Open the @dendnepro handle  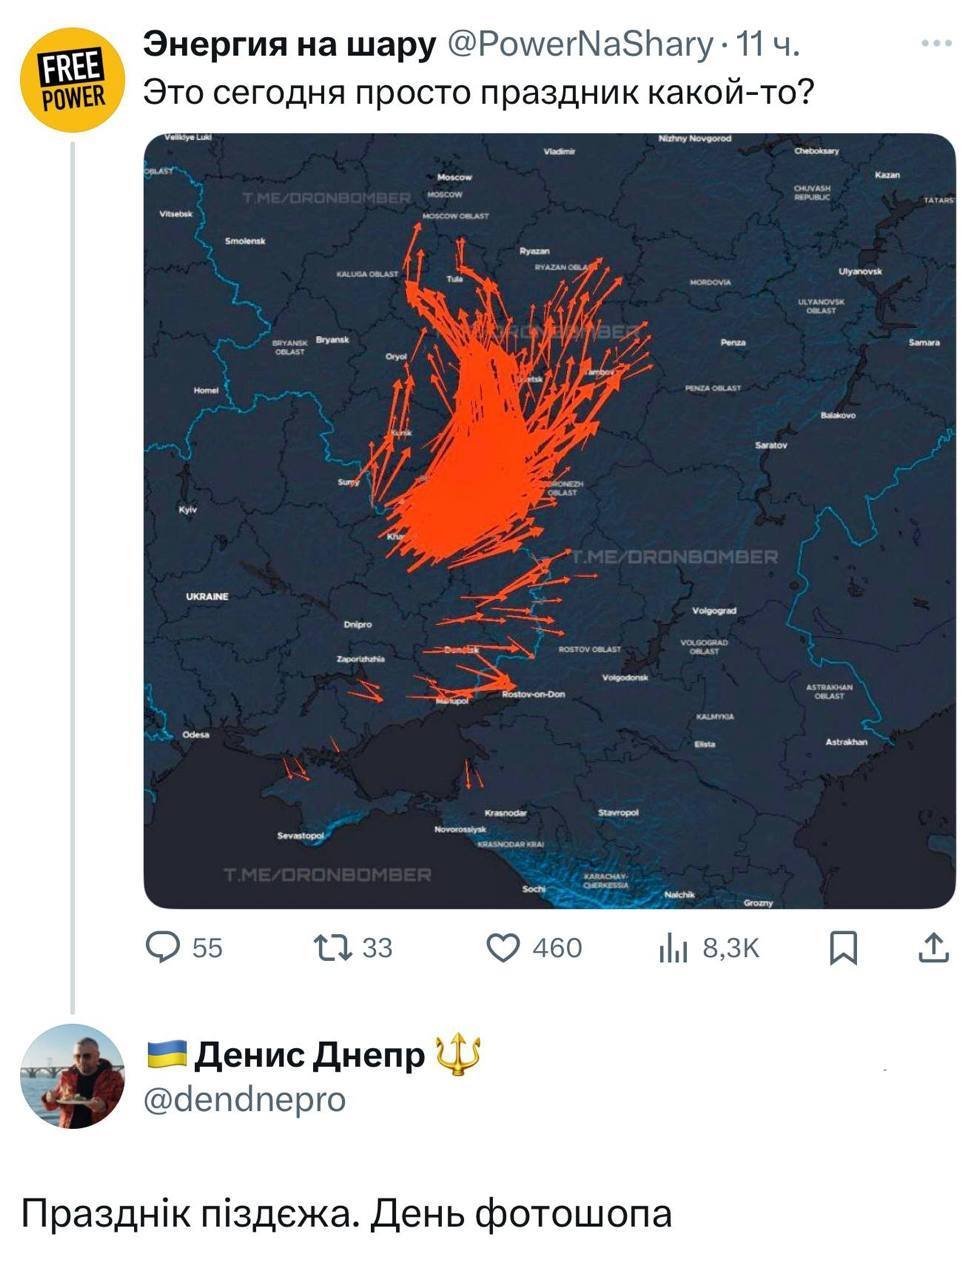(245, 1099)
